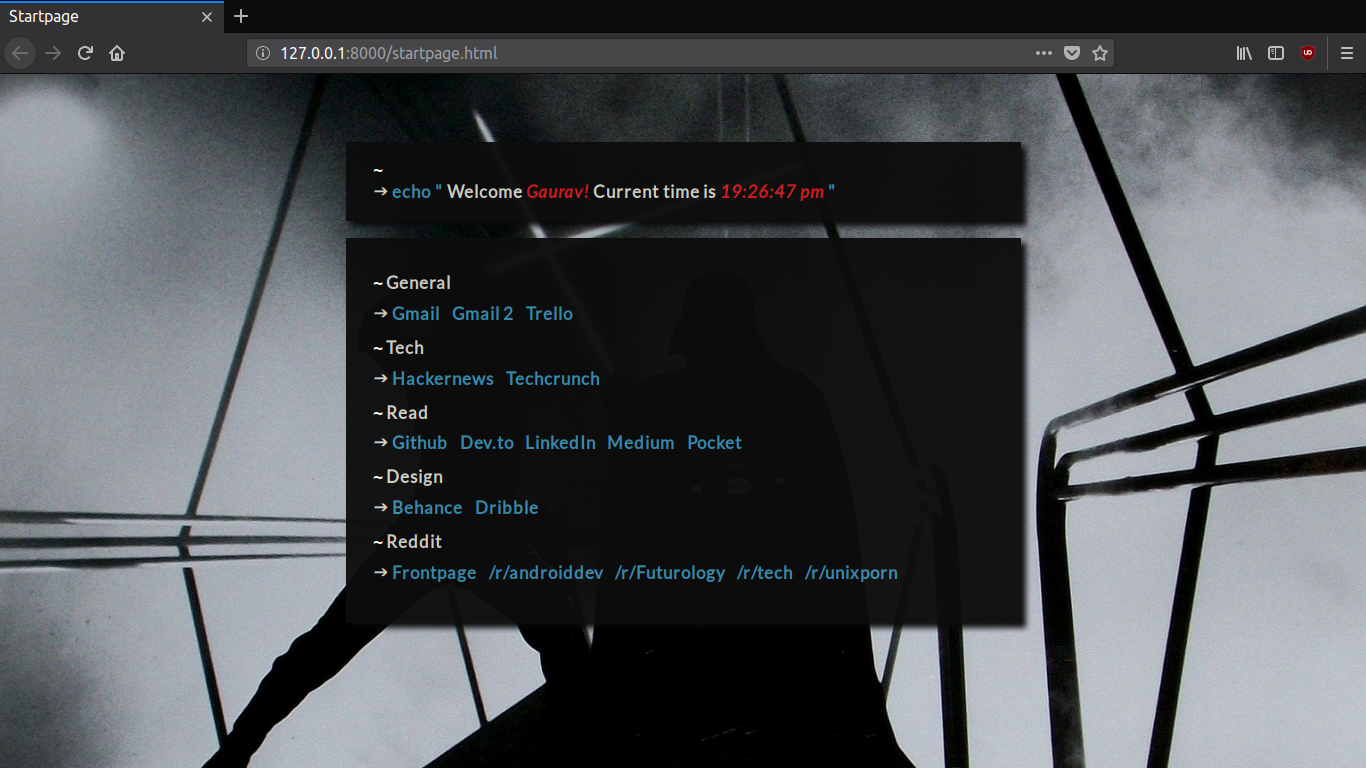Image resolution: width=1366 pixels, height=768 pixels.
Task: Open the Gmail 2 link
Action: pos(482,313)
